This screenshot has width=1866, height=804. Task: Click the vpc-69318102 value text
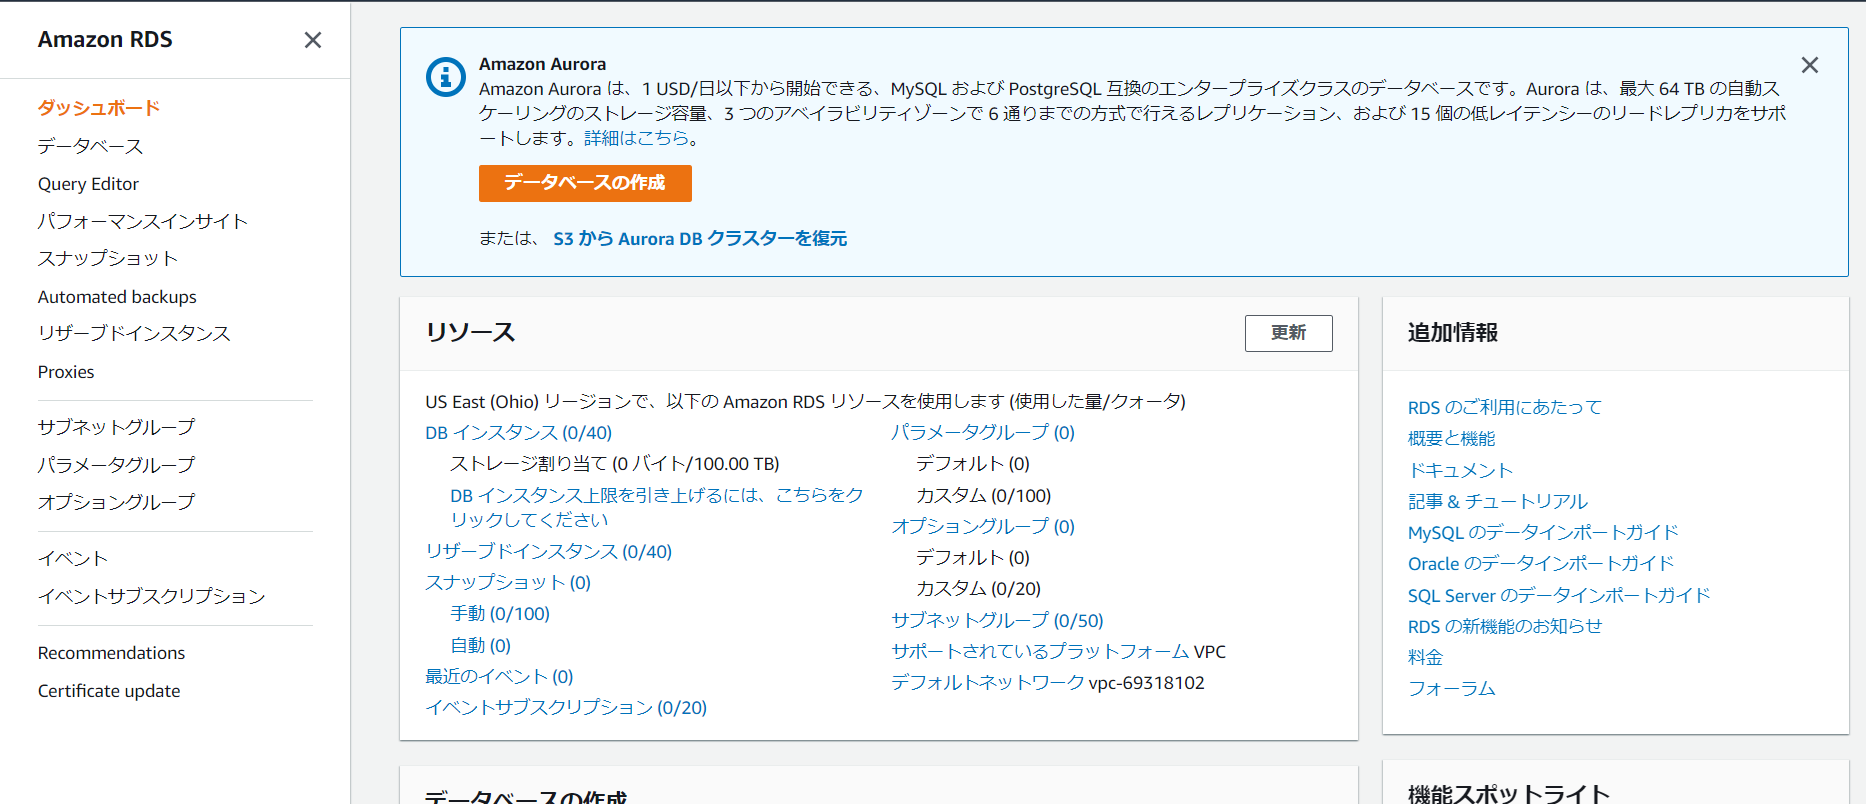1146,683
